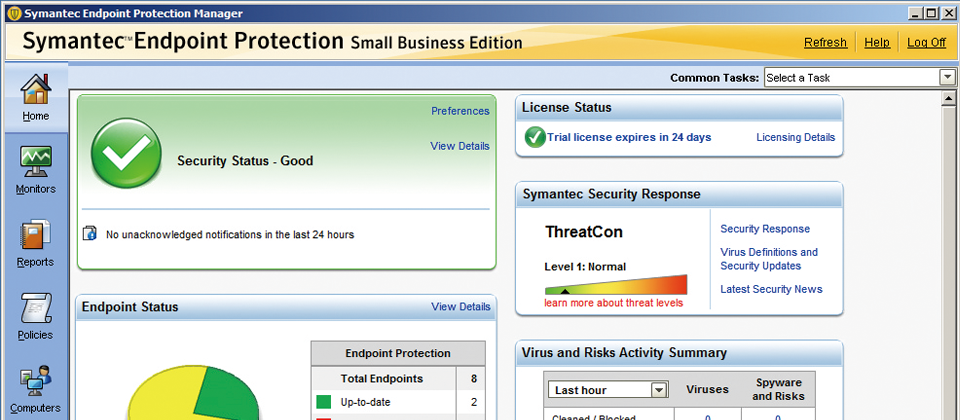Open the Home page icon

click(x=35, y=91)
